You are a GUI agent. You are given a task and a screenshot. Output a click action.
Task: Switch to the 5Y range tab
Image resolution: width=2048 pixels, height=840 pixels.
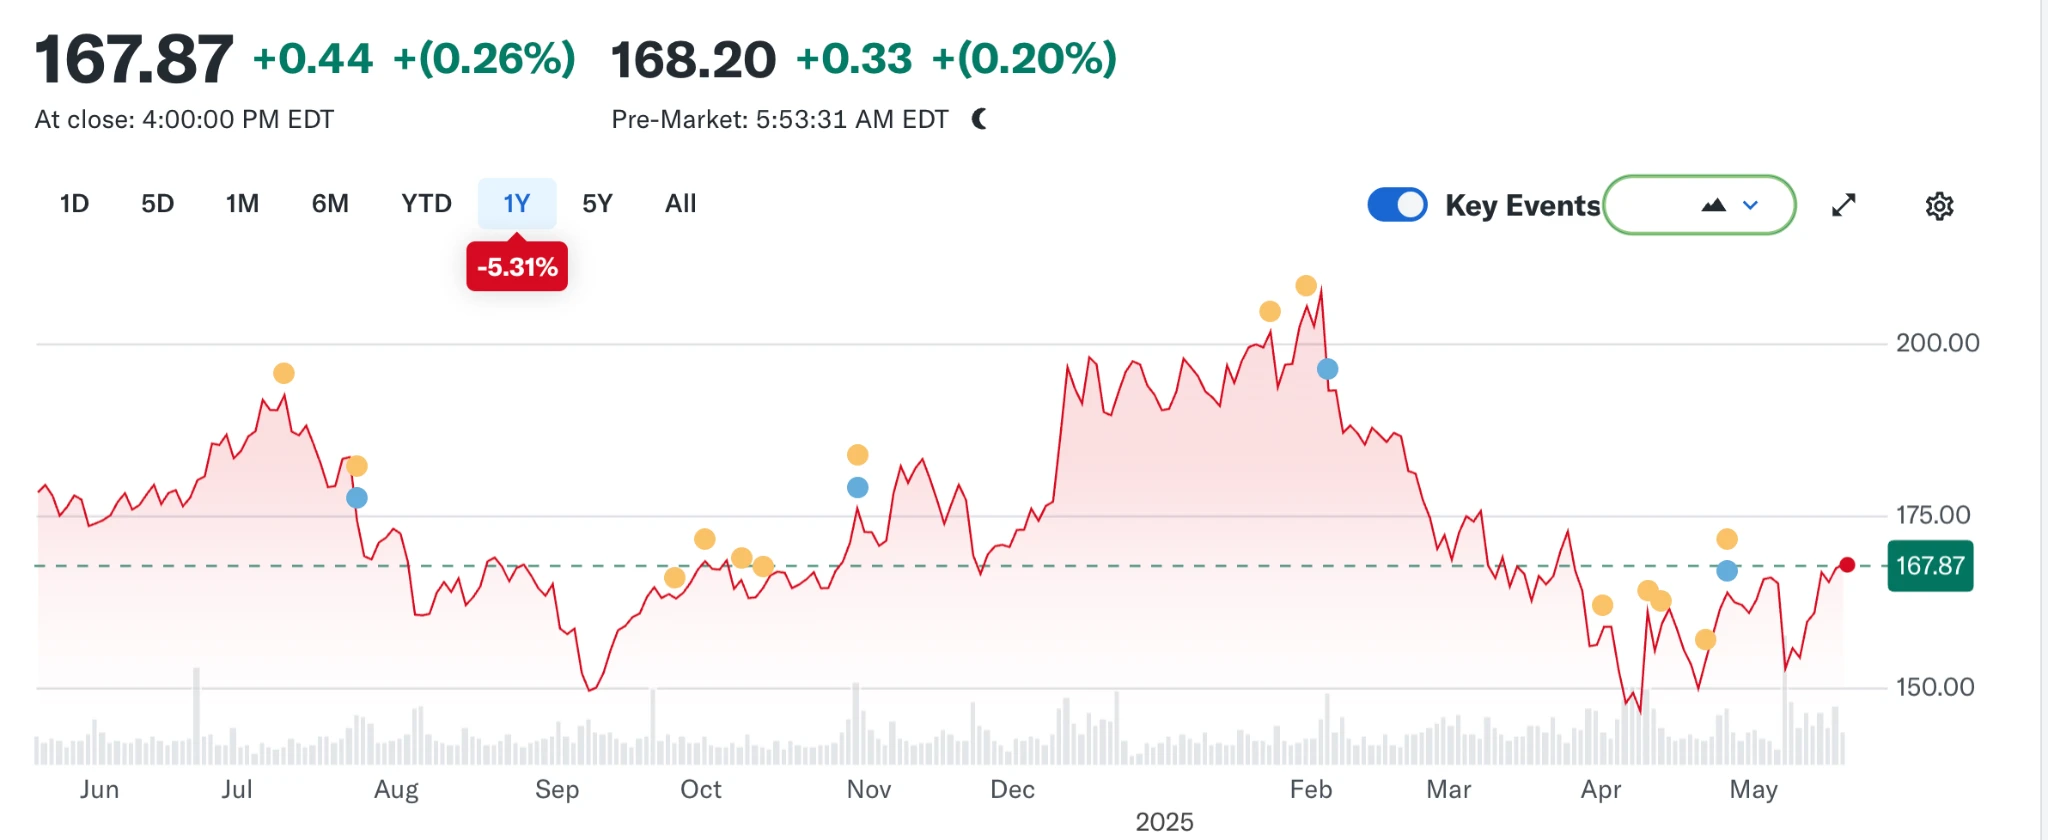click(597, 204)
